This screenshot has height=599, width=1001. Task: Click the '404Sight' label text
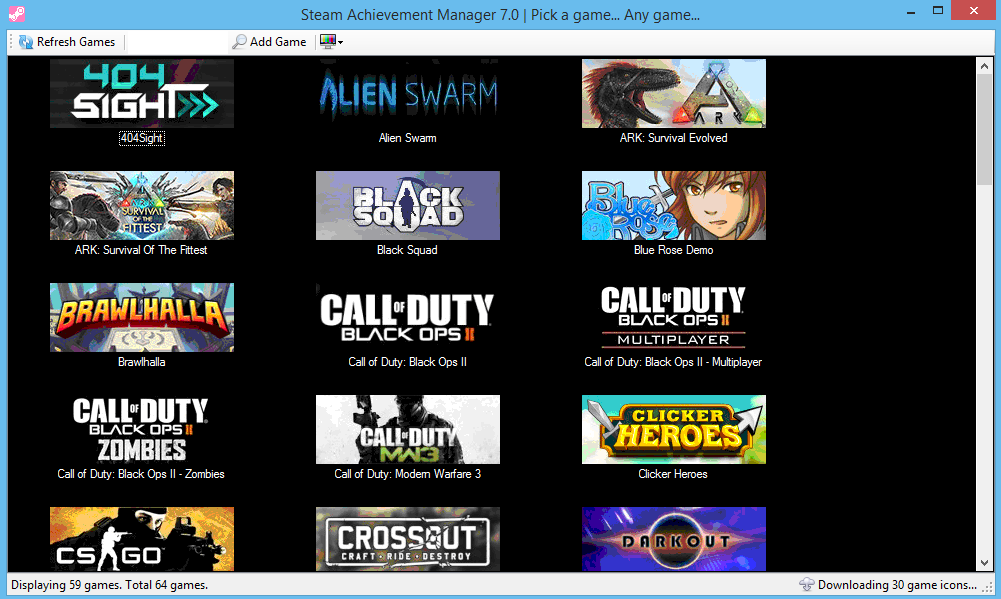pos(142,138)
